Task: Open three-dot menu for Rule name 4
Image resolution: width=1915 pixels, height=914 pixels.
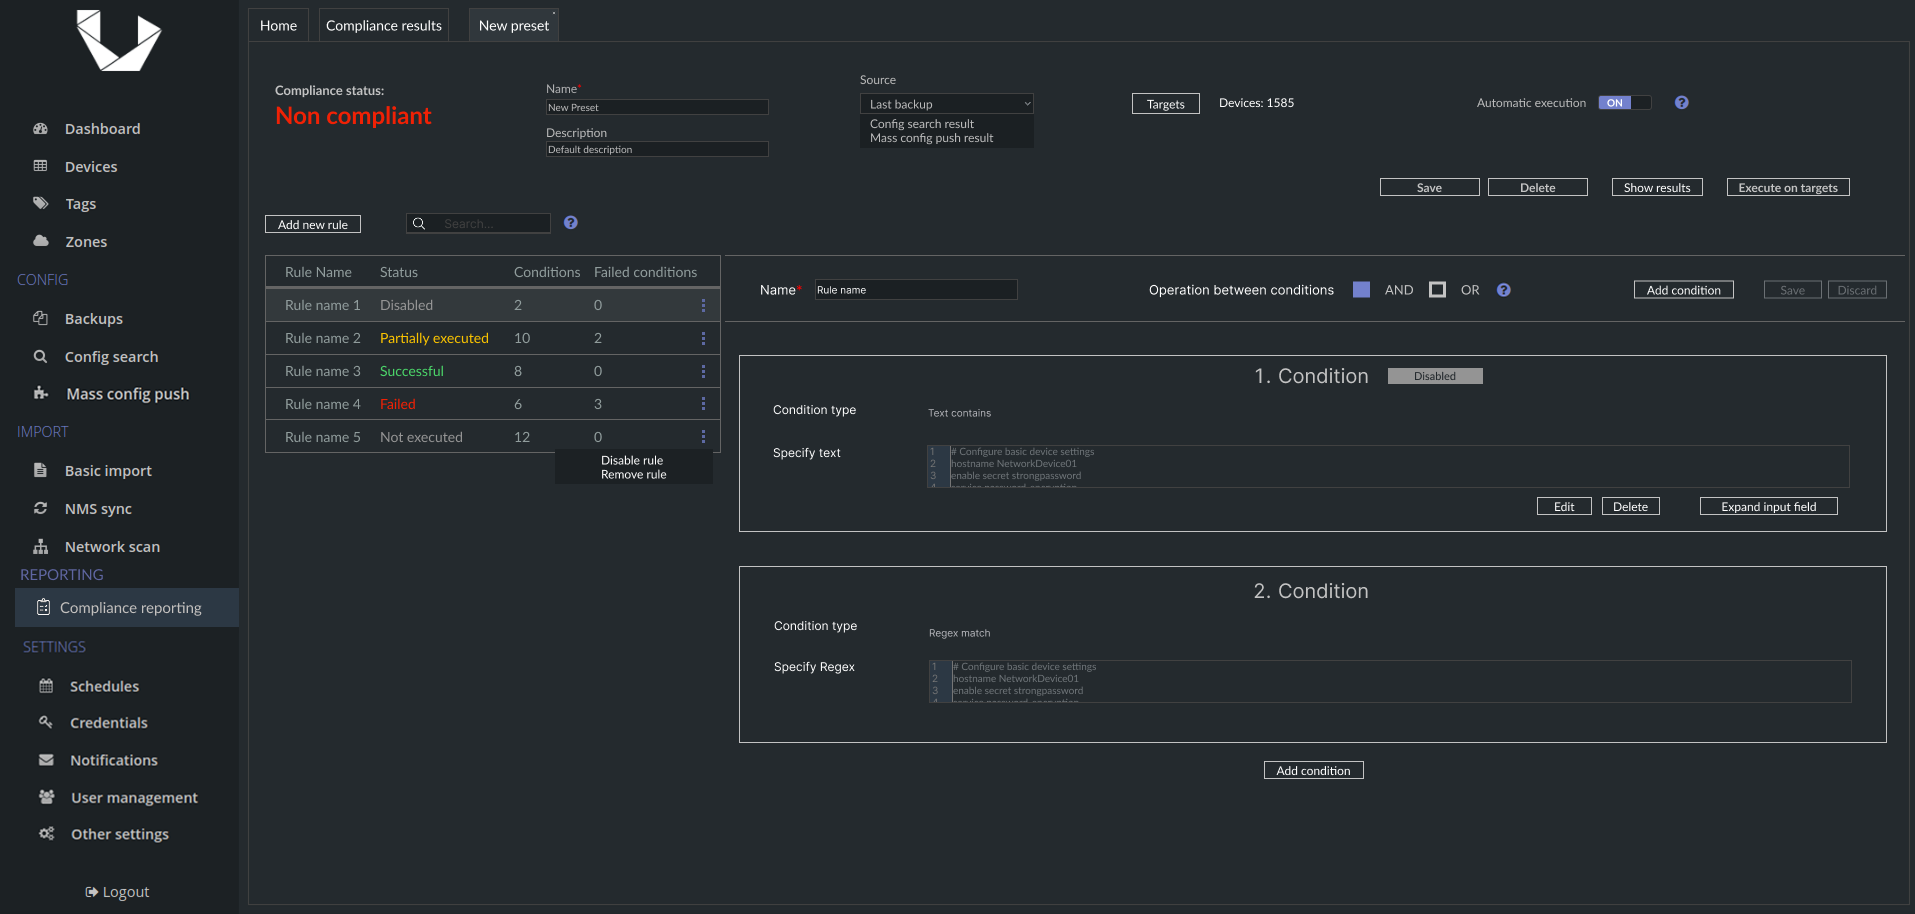Action: [x=703, y=404]
